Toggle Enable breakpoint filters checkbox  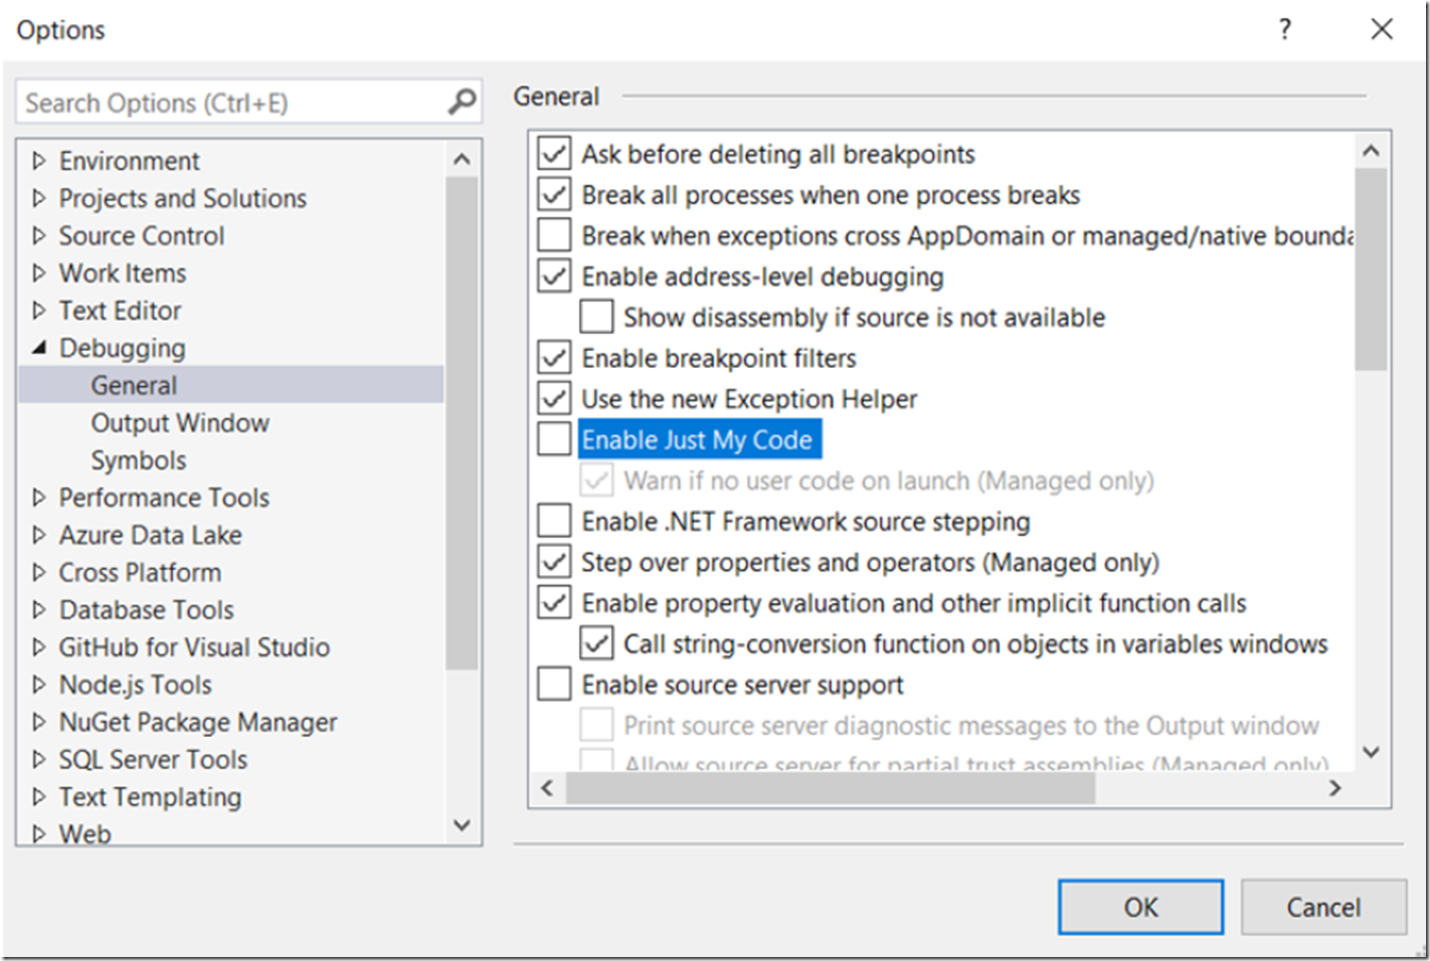[554, 357]
